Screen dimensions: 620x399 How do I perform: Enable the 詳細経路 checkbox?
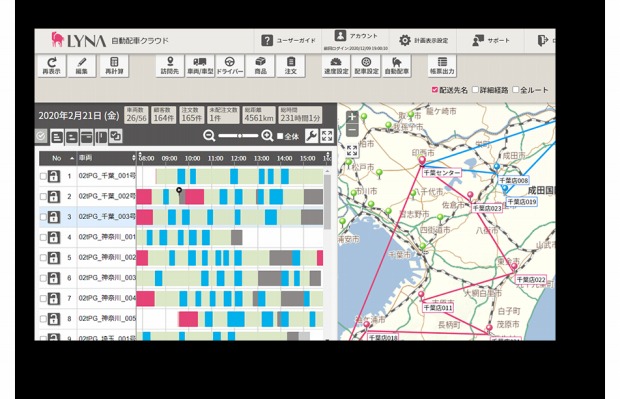click(x=476, y=90)
